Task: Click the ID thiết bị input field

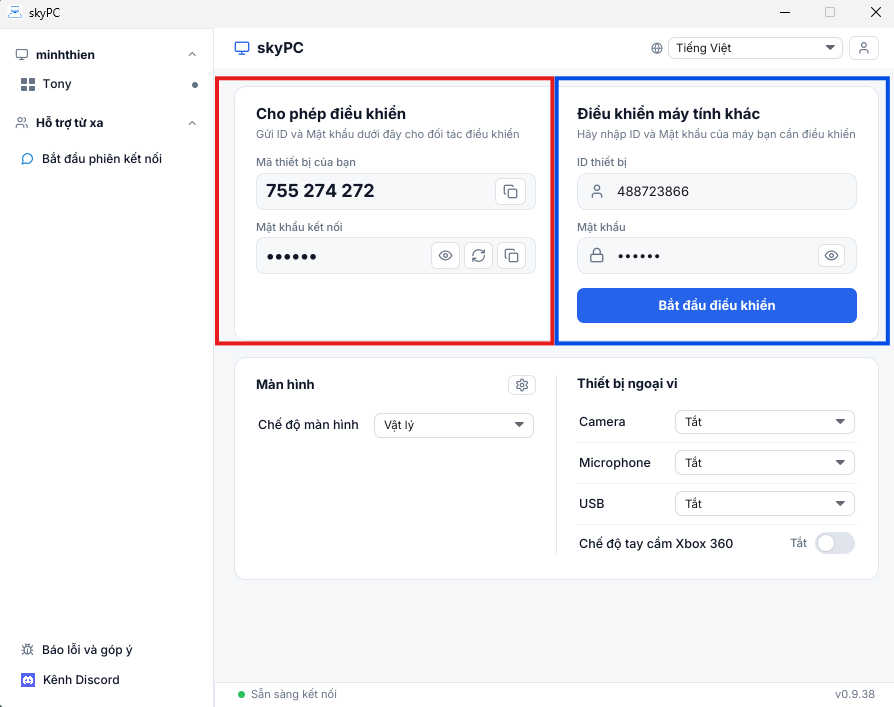Action: click(717, 192)
